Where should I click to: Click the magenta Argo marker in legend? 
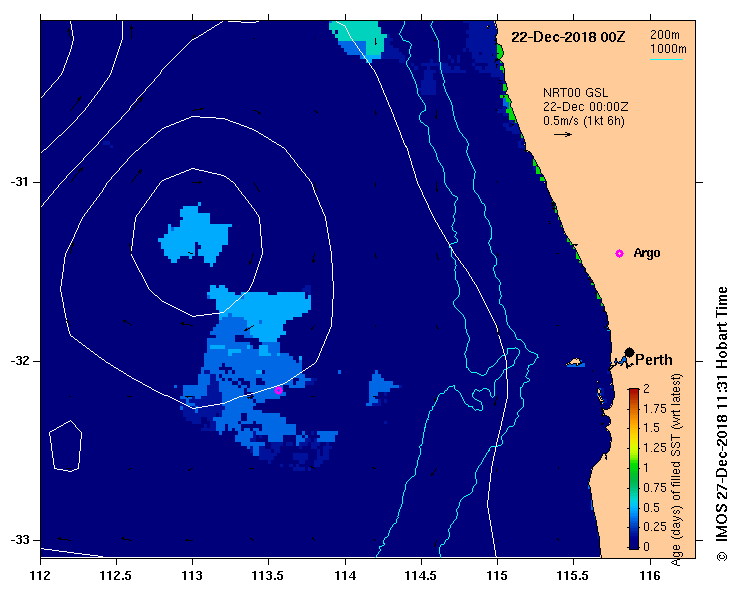[619, 254]
